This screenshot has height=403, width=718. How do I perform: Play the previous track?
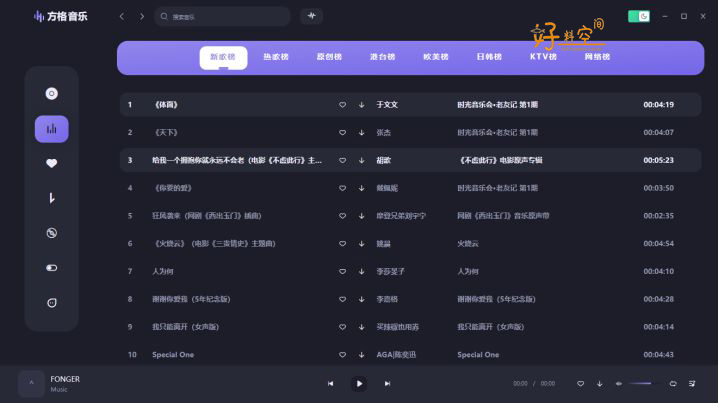(331, 384)
